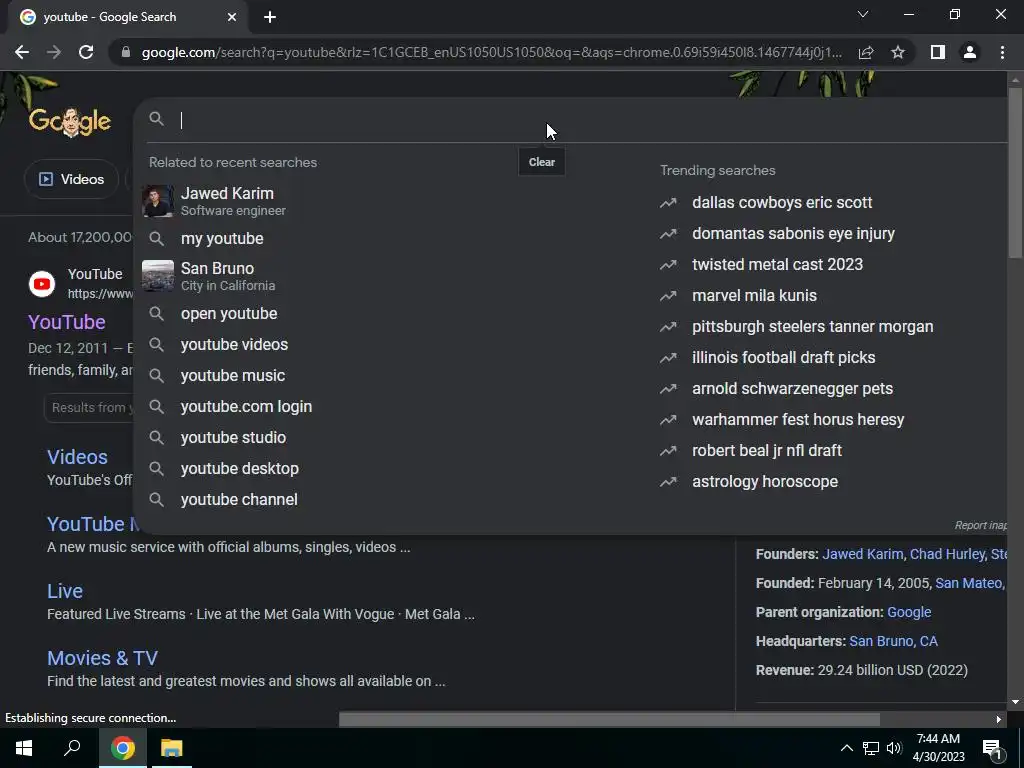Click the Google doodle logo
The width and height of the screenshot is (1024, 768).
coord(70,121)
